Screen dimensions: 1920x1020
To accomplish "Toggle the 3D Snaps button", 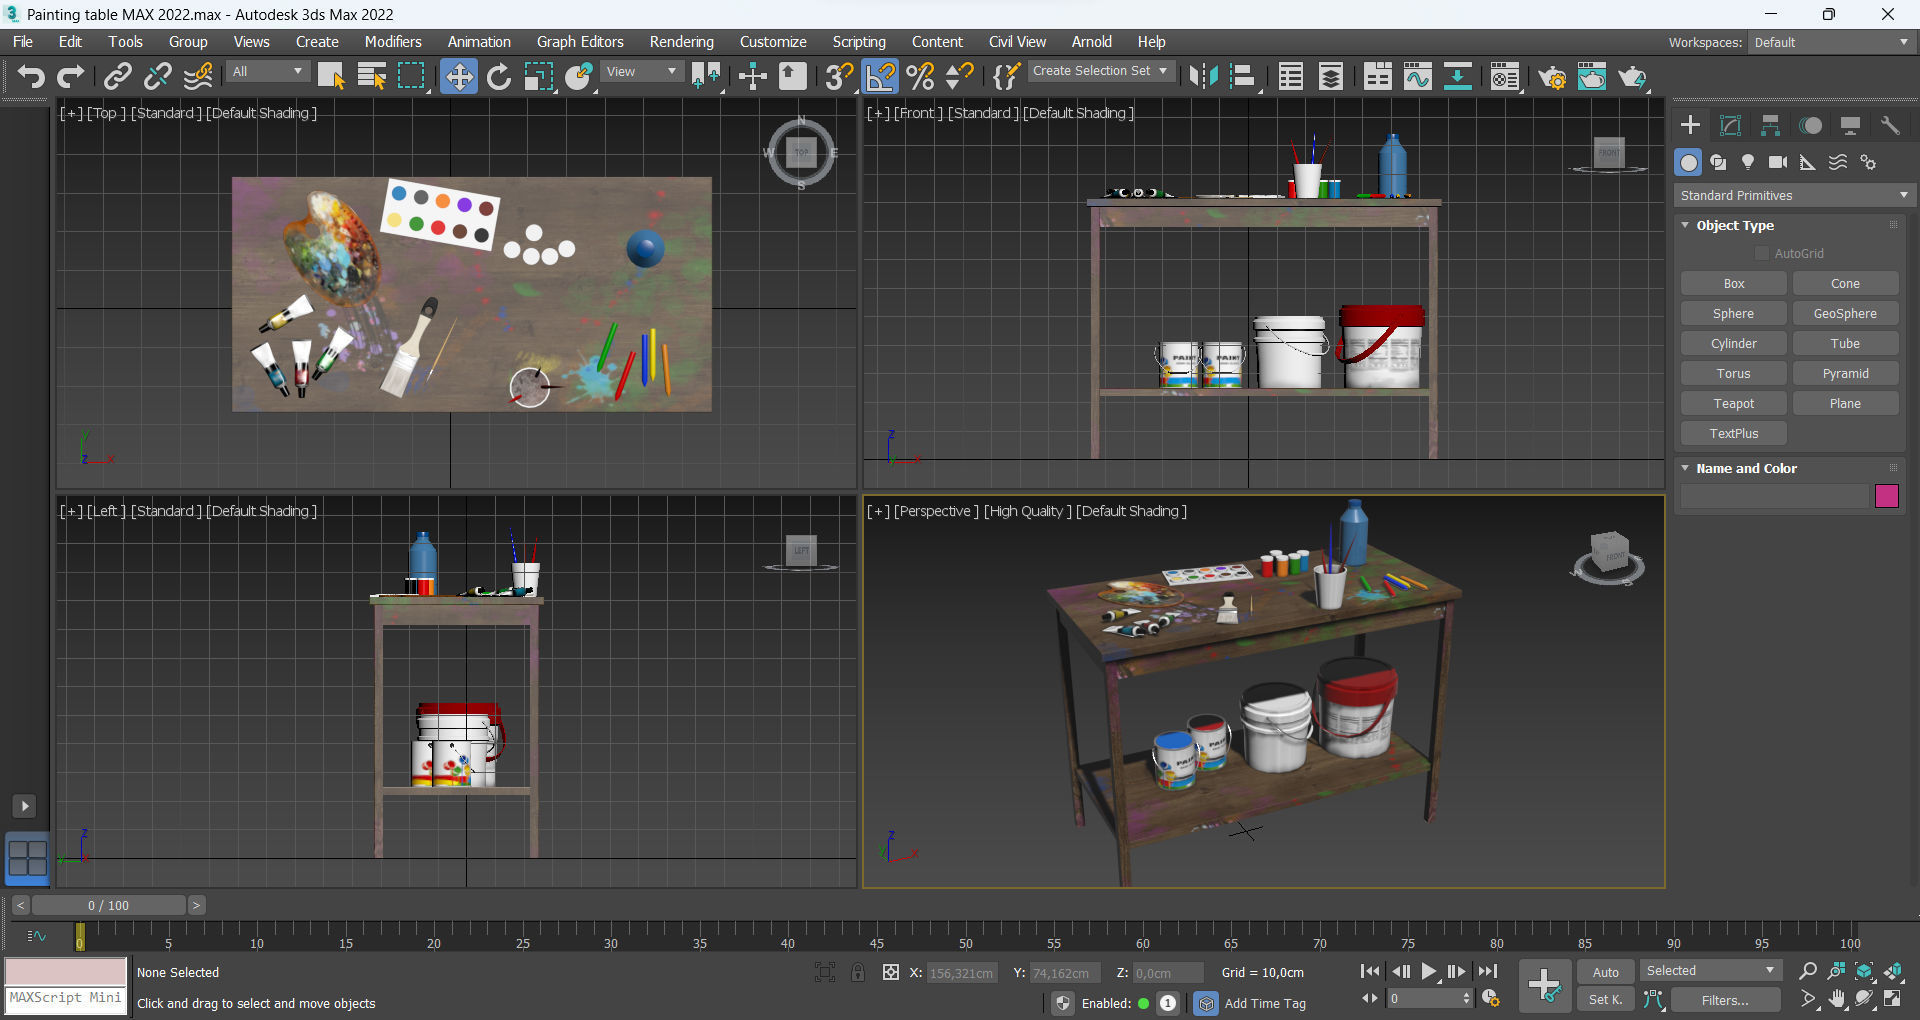I will coord(839,76).
